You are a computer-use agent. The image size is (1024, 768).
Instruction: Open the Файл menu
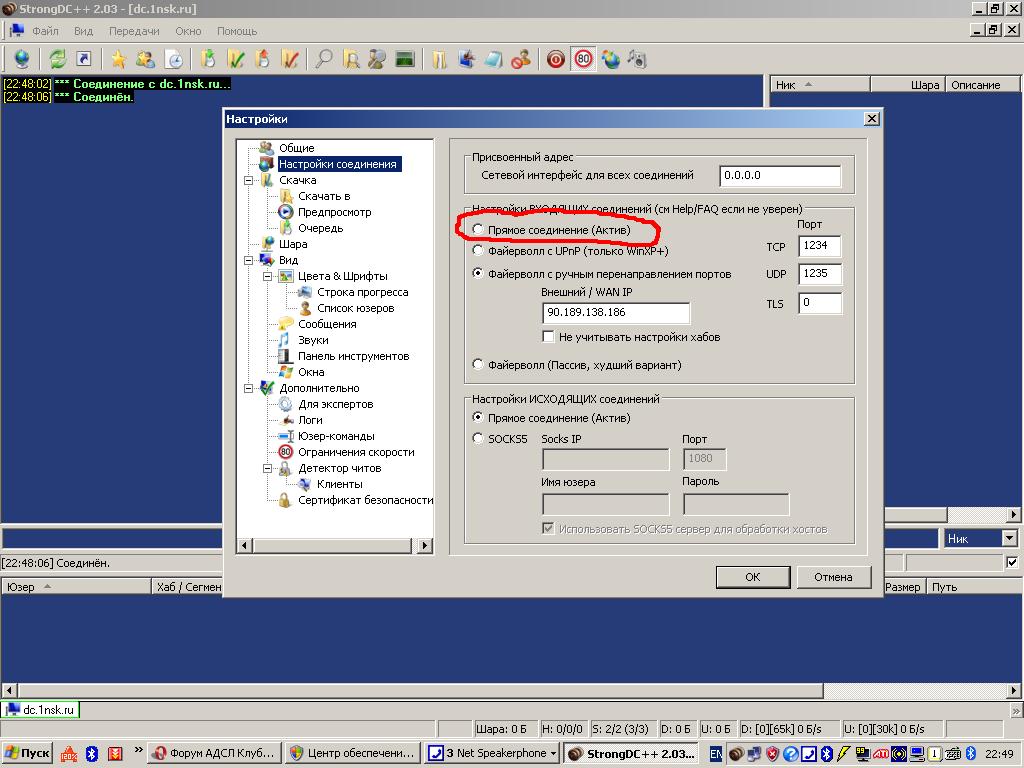point(45,31)
